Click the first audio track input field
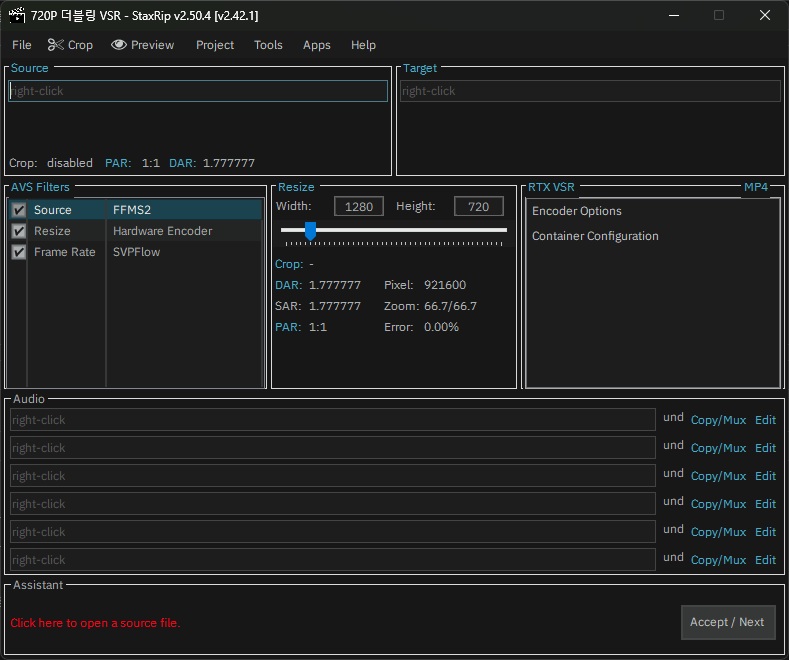Screen dimensions: 789x660 pos(333,420)
